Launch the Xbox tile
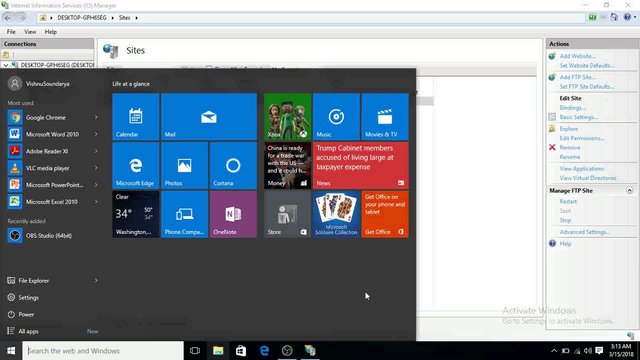 click(288, 117)
